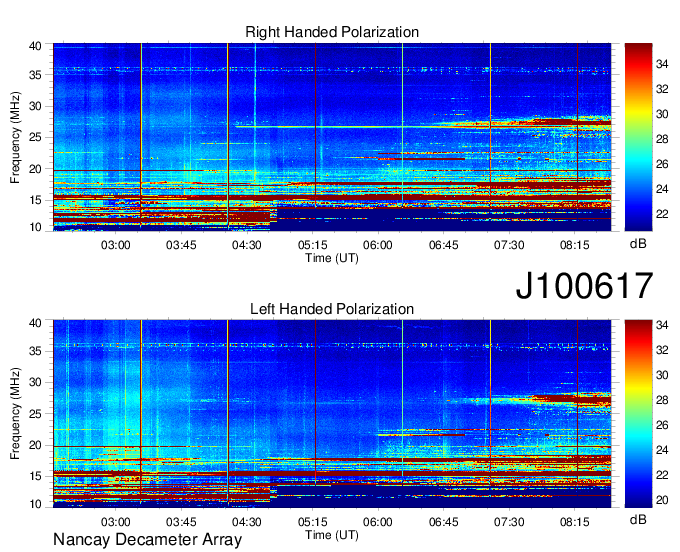Click the 03:45 tick under Right Handed plot
This screenshot has width=680, height=552.
[181, 245]
